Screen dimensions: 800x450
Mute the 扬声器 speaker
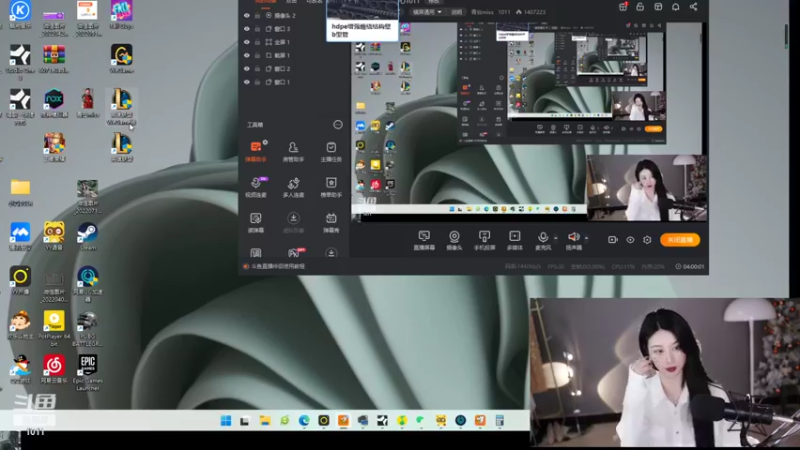tap(573, 240)
